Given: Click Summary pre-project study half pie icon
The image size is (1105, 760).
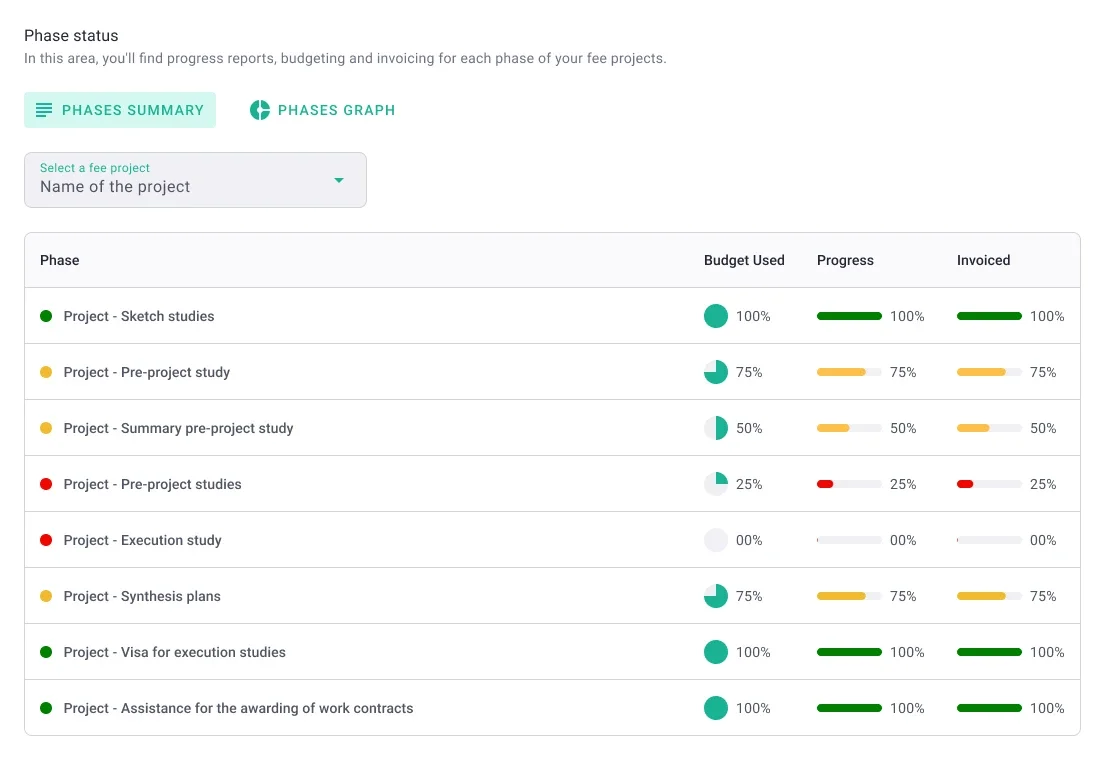Looking at the screenshot, I should click(x=716, y=428).
